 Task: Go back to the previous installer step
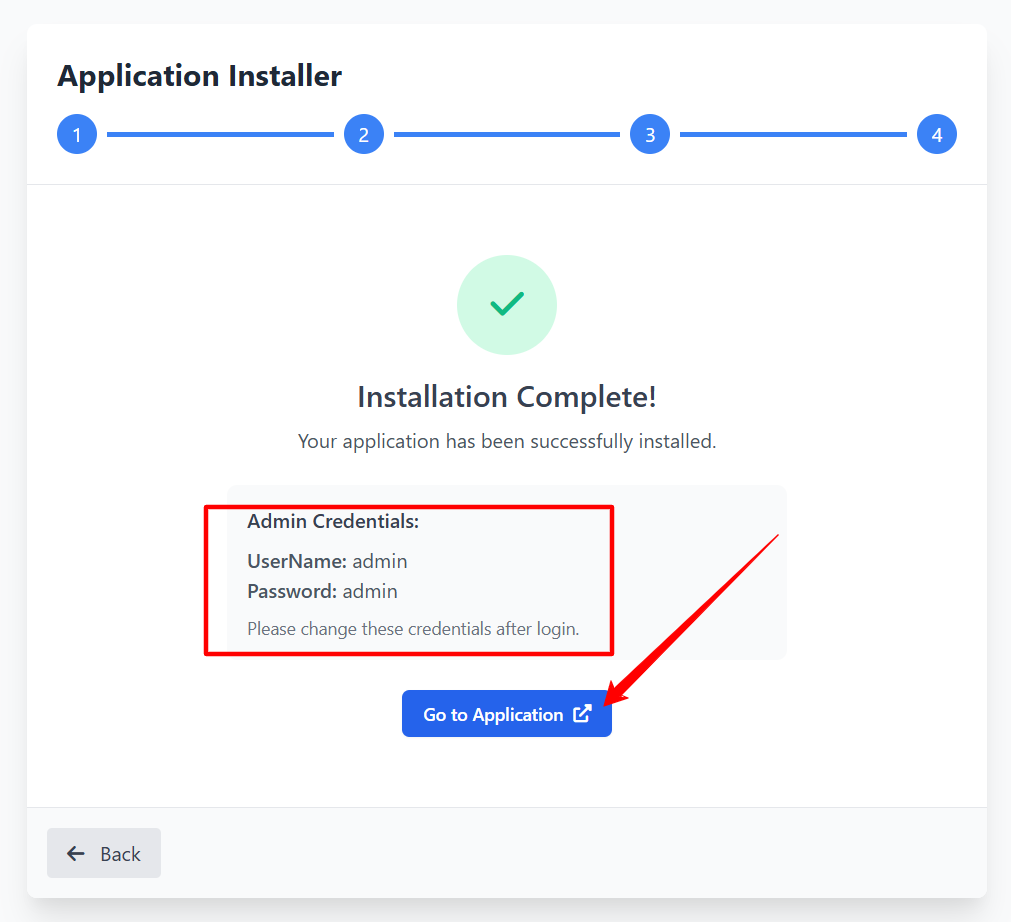[103, 853]
